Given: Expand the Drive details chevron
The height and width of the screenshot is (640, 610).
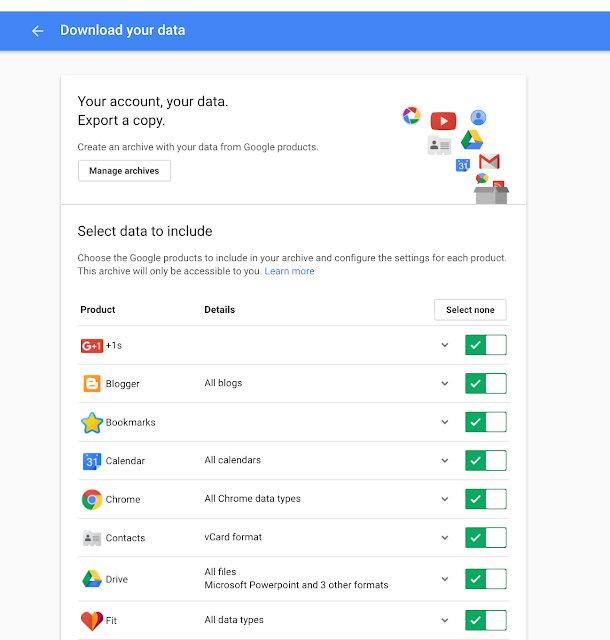Looking at the screenshot, I should (x=445, y=579).
